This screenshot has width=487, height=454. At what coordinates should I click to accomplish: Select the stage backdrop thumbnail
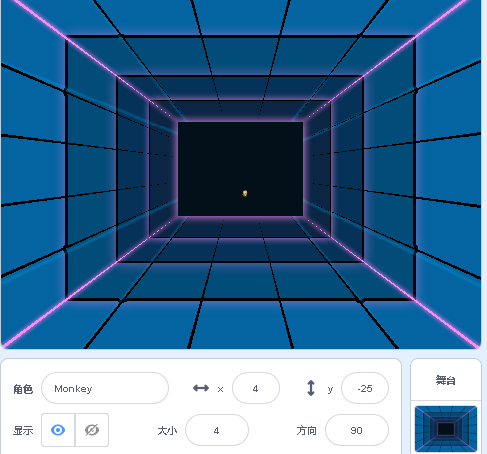[x=446, y=429]
